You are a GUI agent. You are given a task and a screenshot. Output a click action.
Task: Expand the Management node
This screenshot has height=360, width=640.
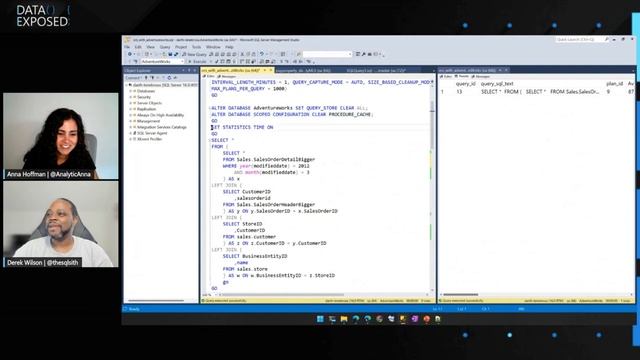coord(131,121)
